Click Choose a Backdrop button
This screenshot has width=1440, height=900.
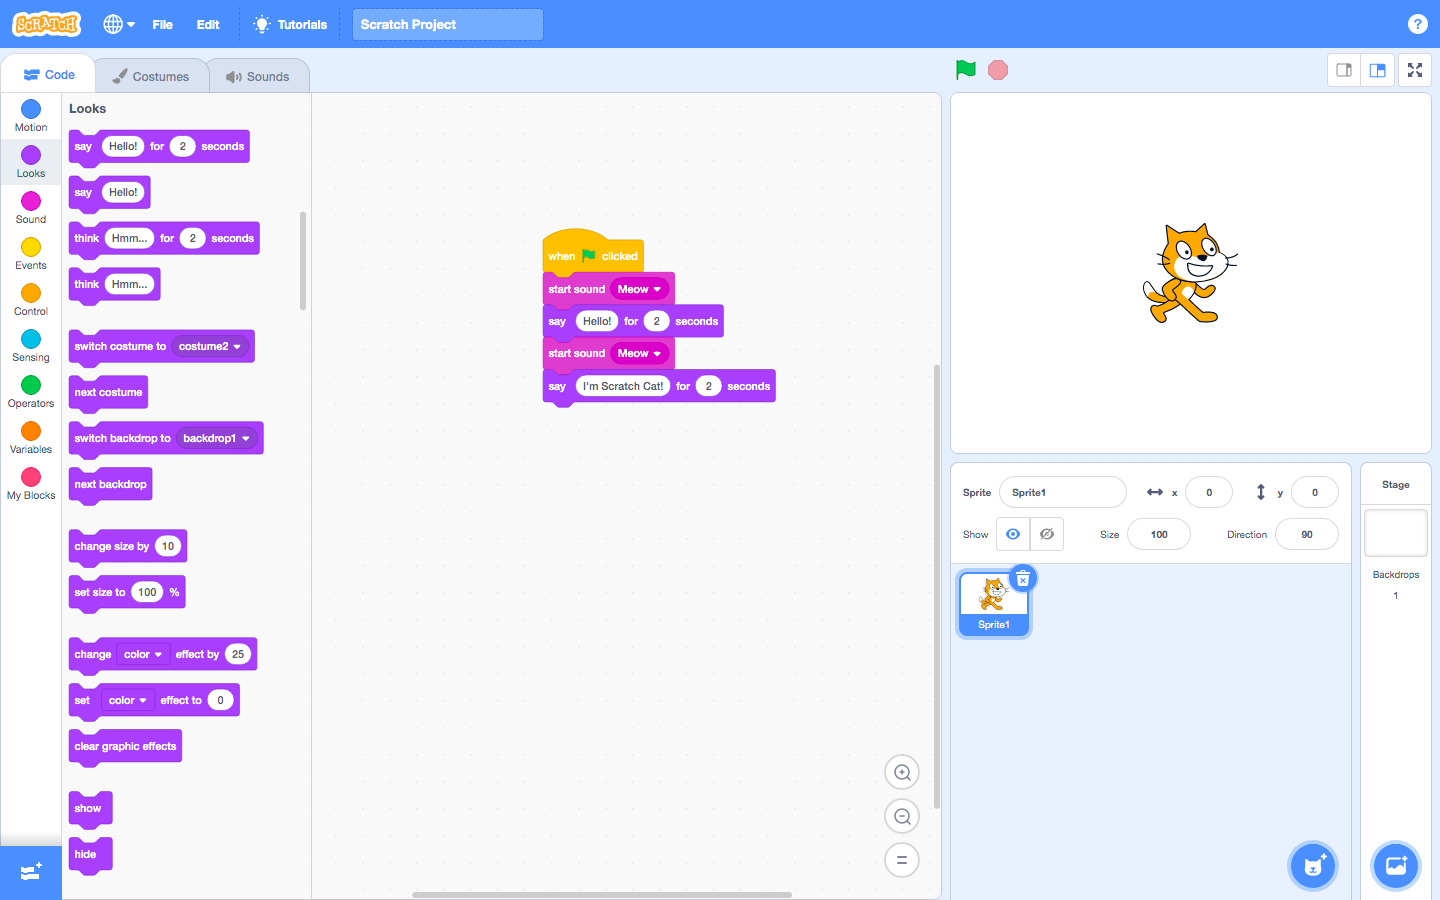pyautogui.click(x=1396, y=866)
